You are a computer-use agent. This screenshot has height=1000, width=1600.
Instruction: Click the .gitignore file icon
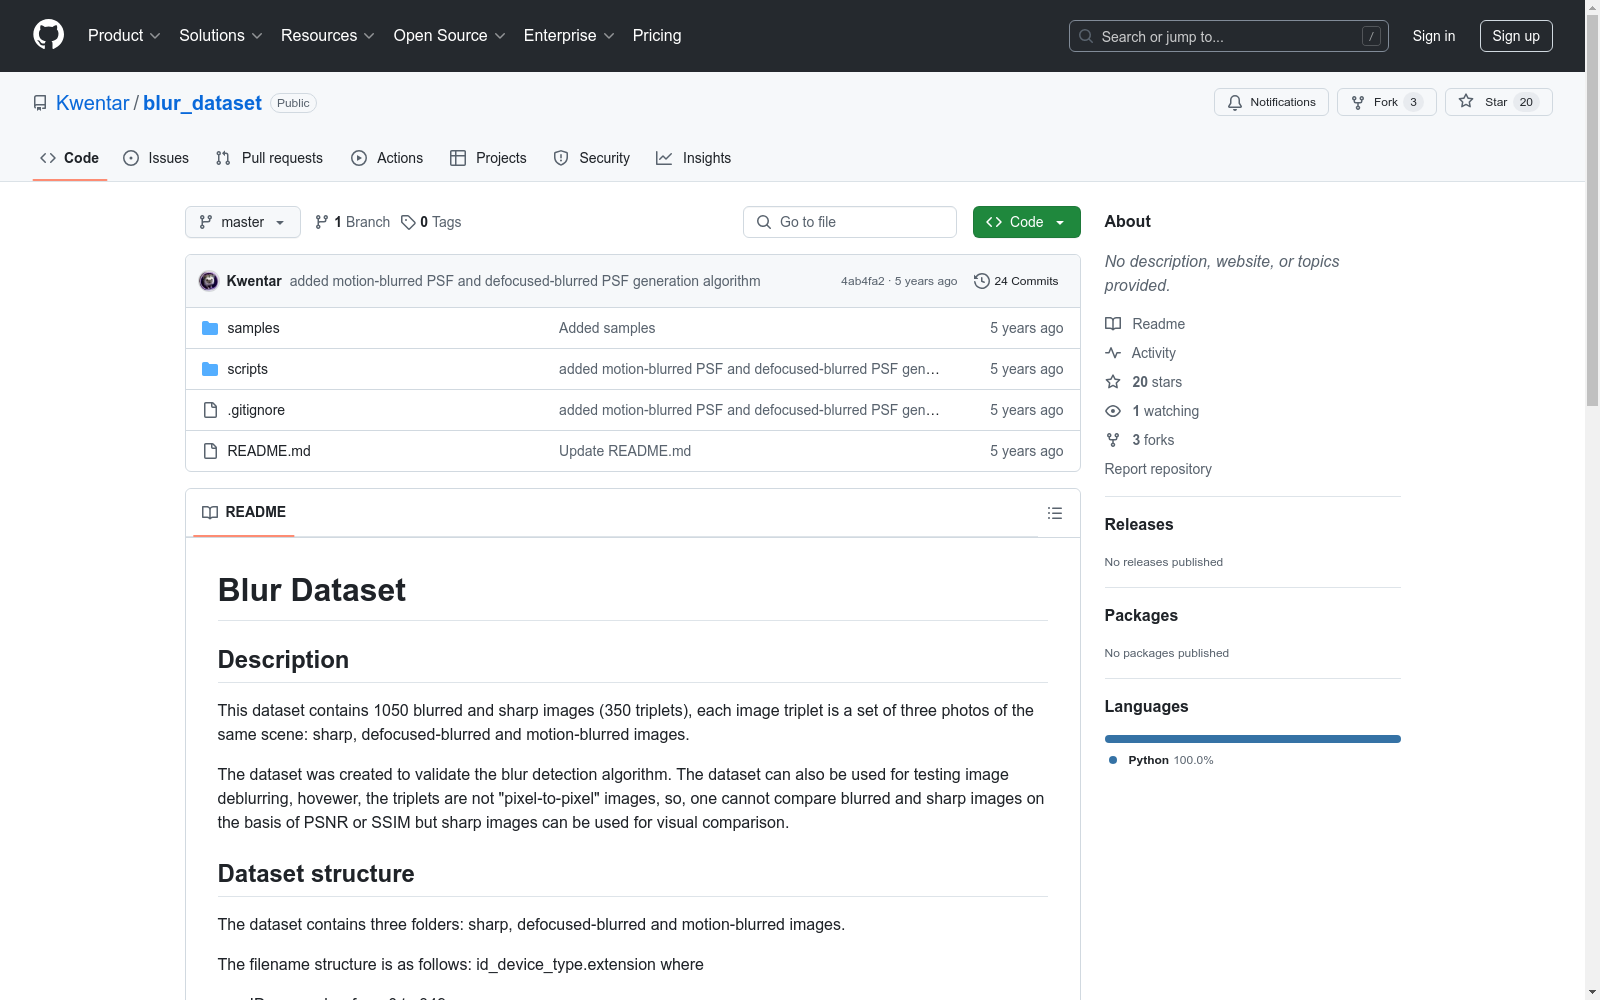210,410
